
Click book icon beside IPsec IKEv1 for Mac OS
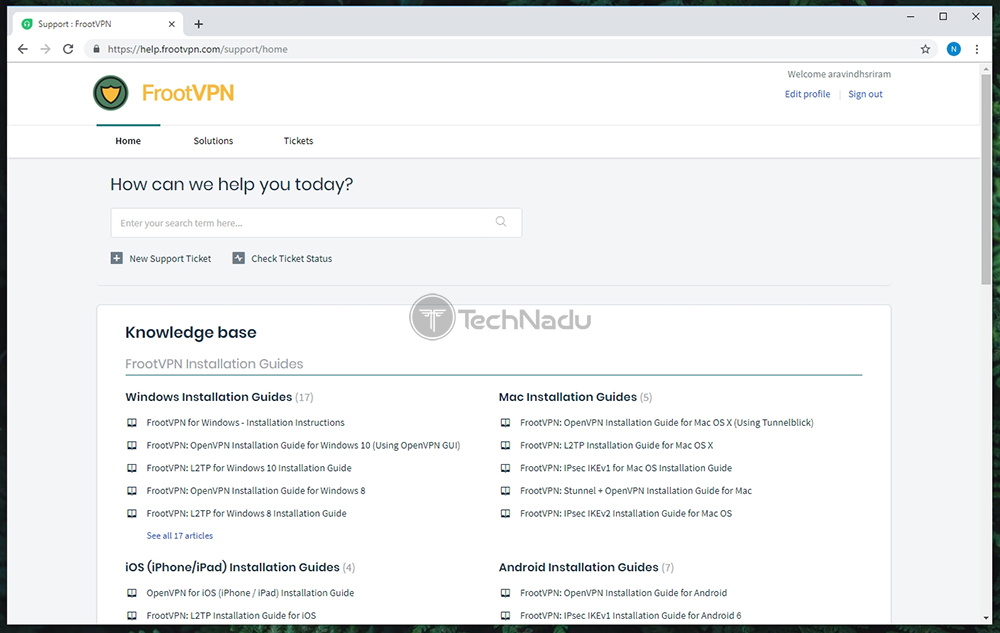505,468
